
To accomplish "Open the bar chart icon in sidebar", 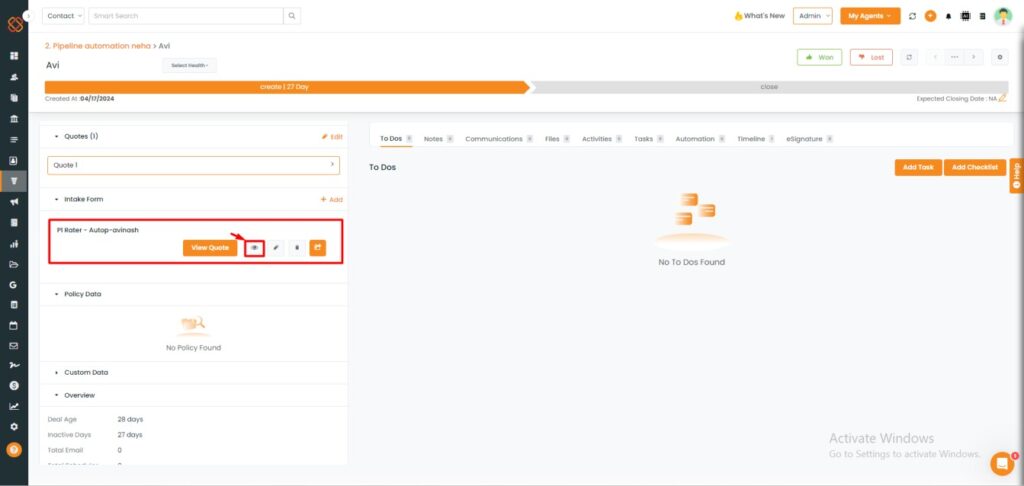I will 14,244.
